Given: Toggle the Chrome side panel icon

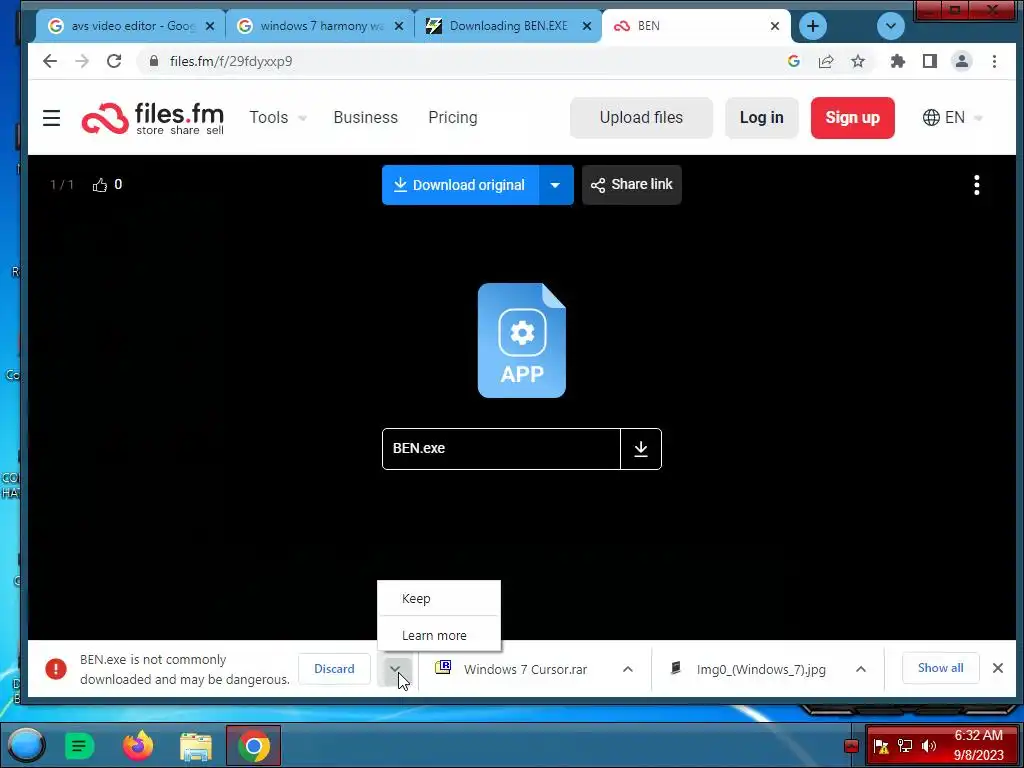Looking at the screenshot, I should point(929,61).
